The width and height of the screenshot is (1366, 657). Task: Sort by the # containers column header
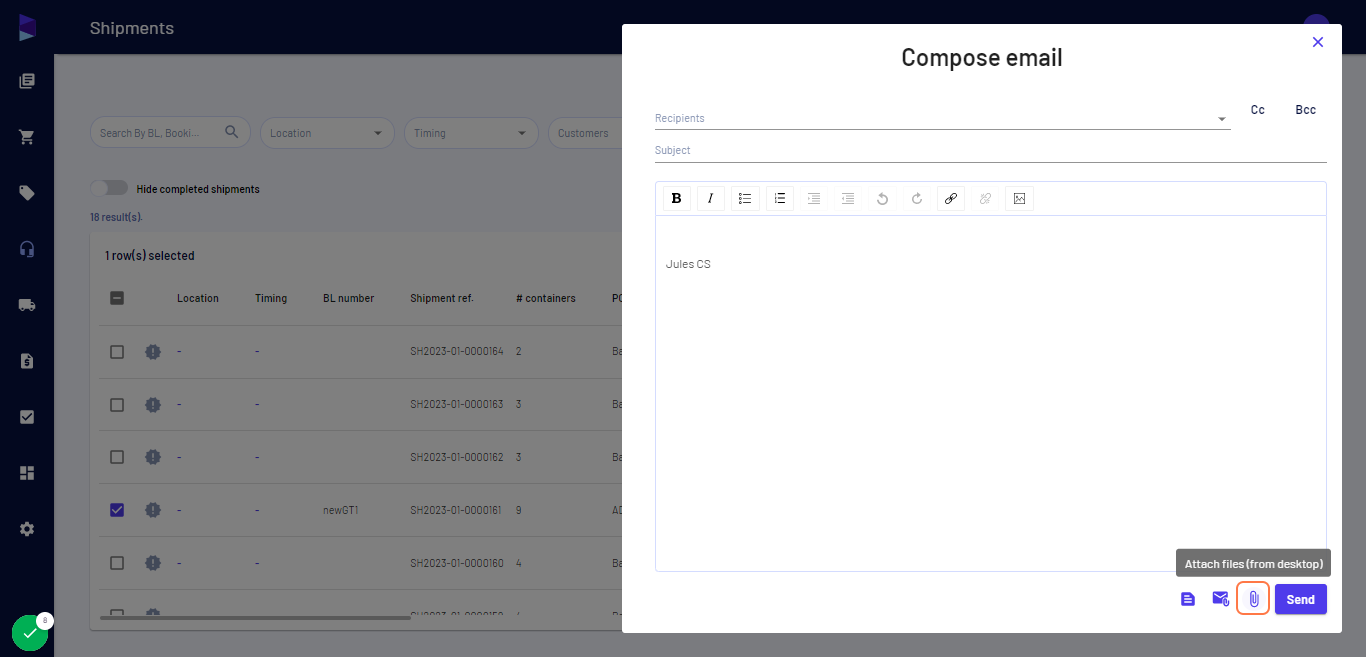click(x=546, y=298)
